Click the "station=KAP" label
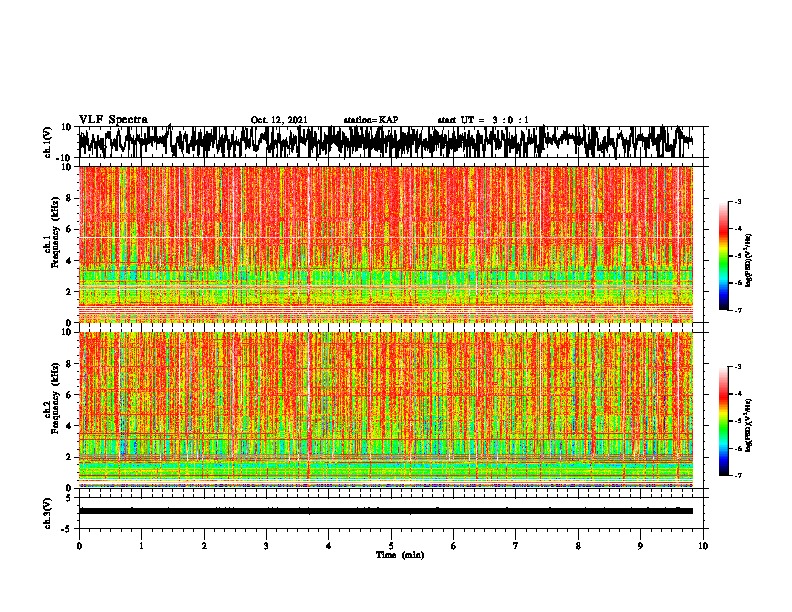Screen dimensions: 792x612 (x=371, y=120)
